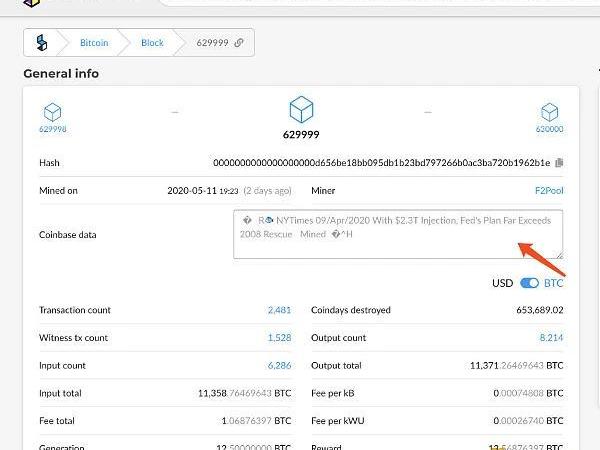This screenshot has height=450, width=600.
Task: View the 2,481 transaction count link
Action: point(279,310)
